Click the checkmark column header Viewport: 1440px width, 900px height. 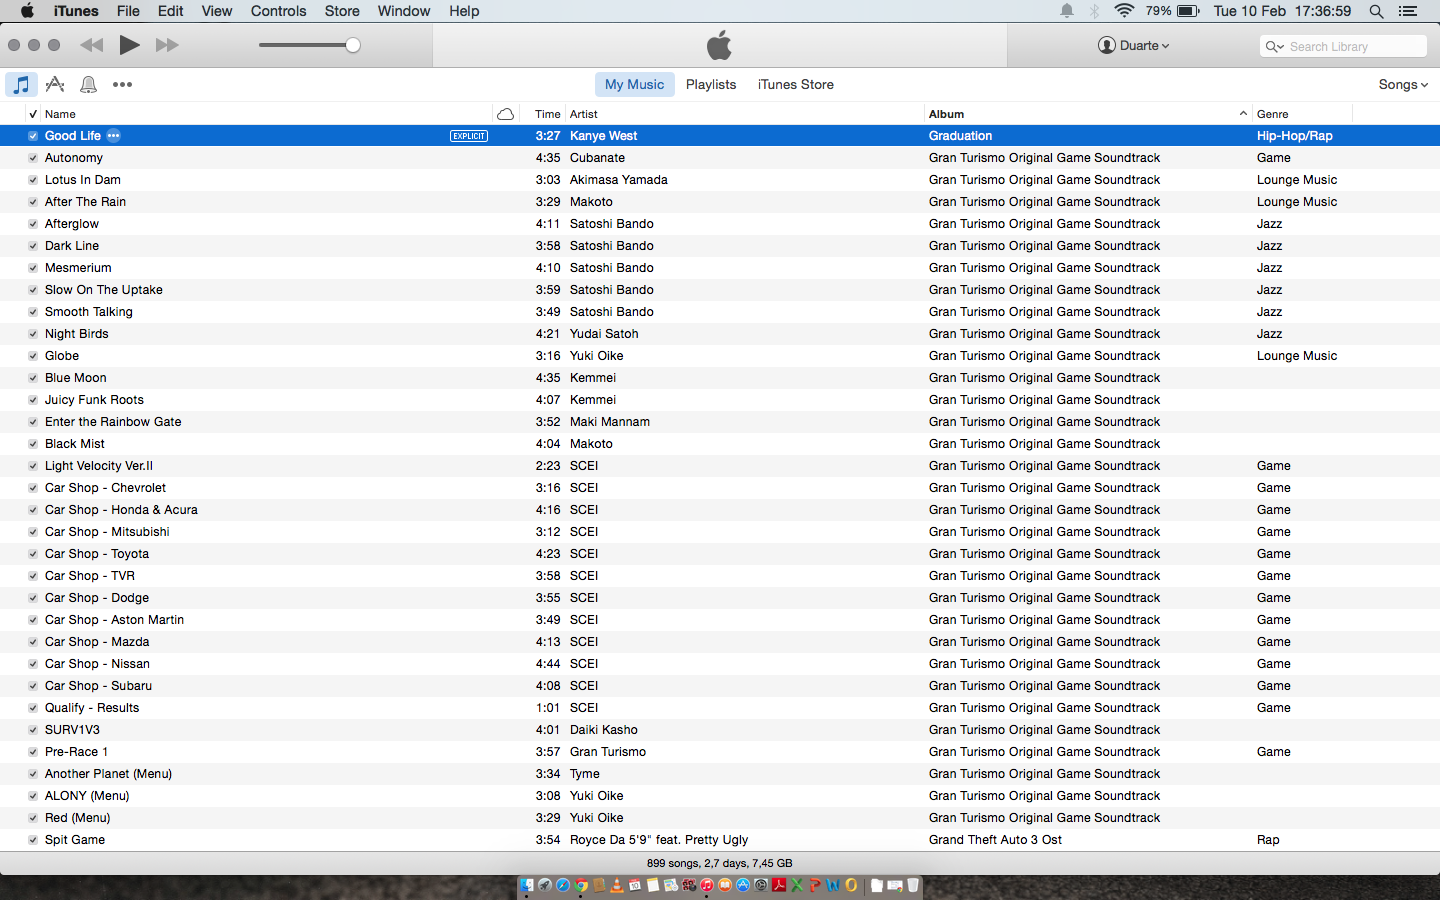(33, 114)
